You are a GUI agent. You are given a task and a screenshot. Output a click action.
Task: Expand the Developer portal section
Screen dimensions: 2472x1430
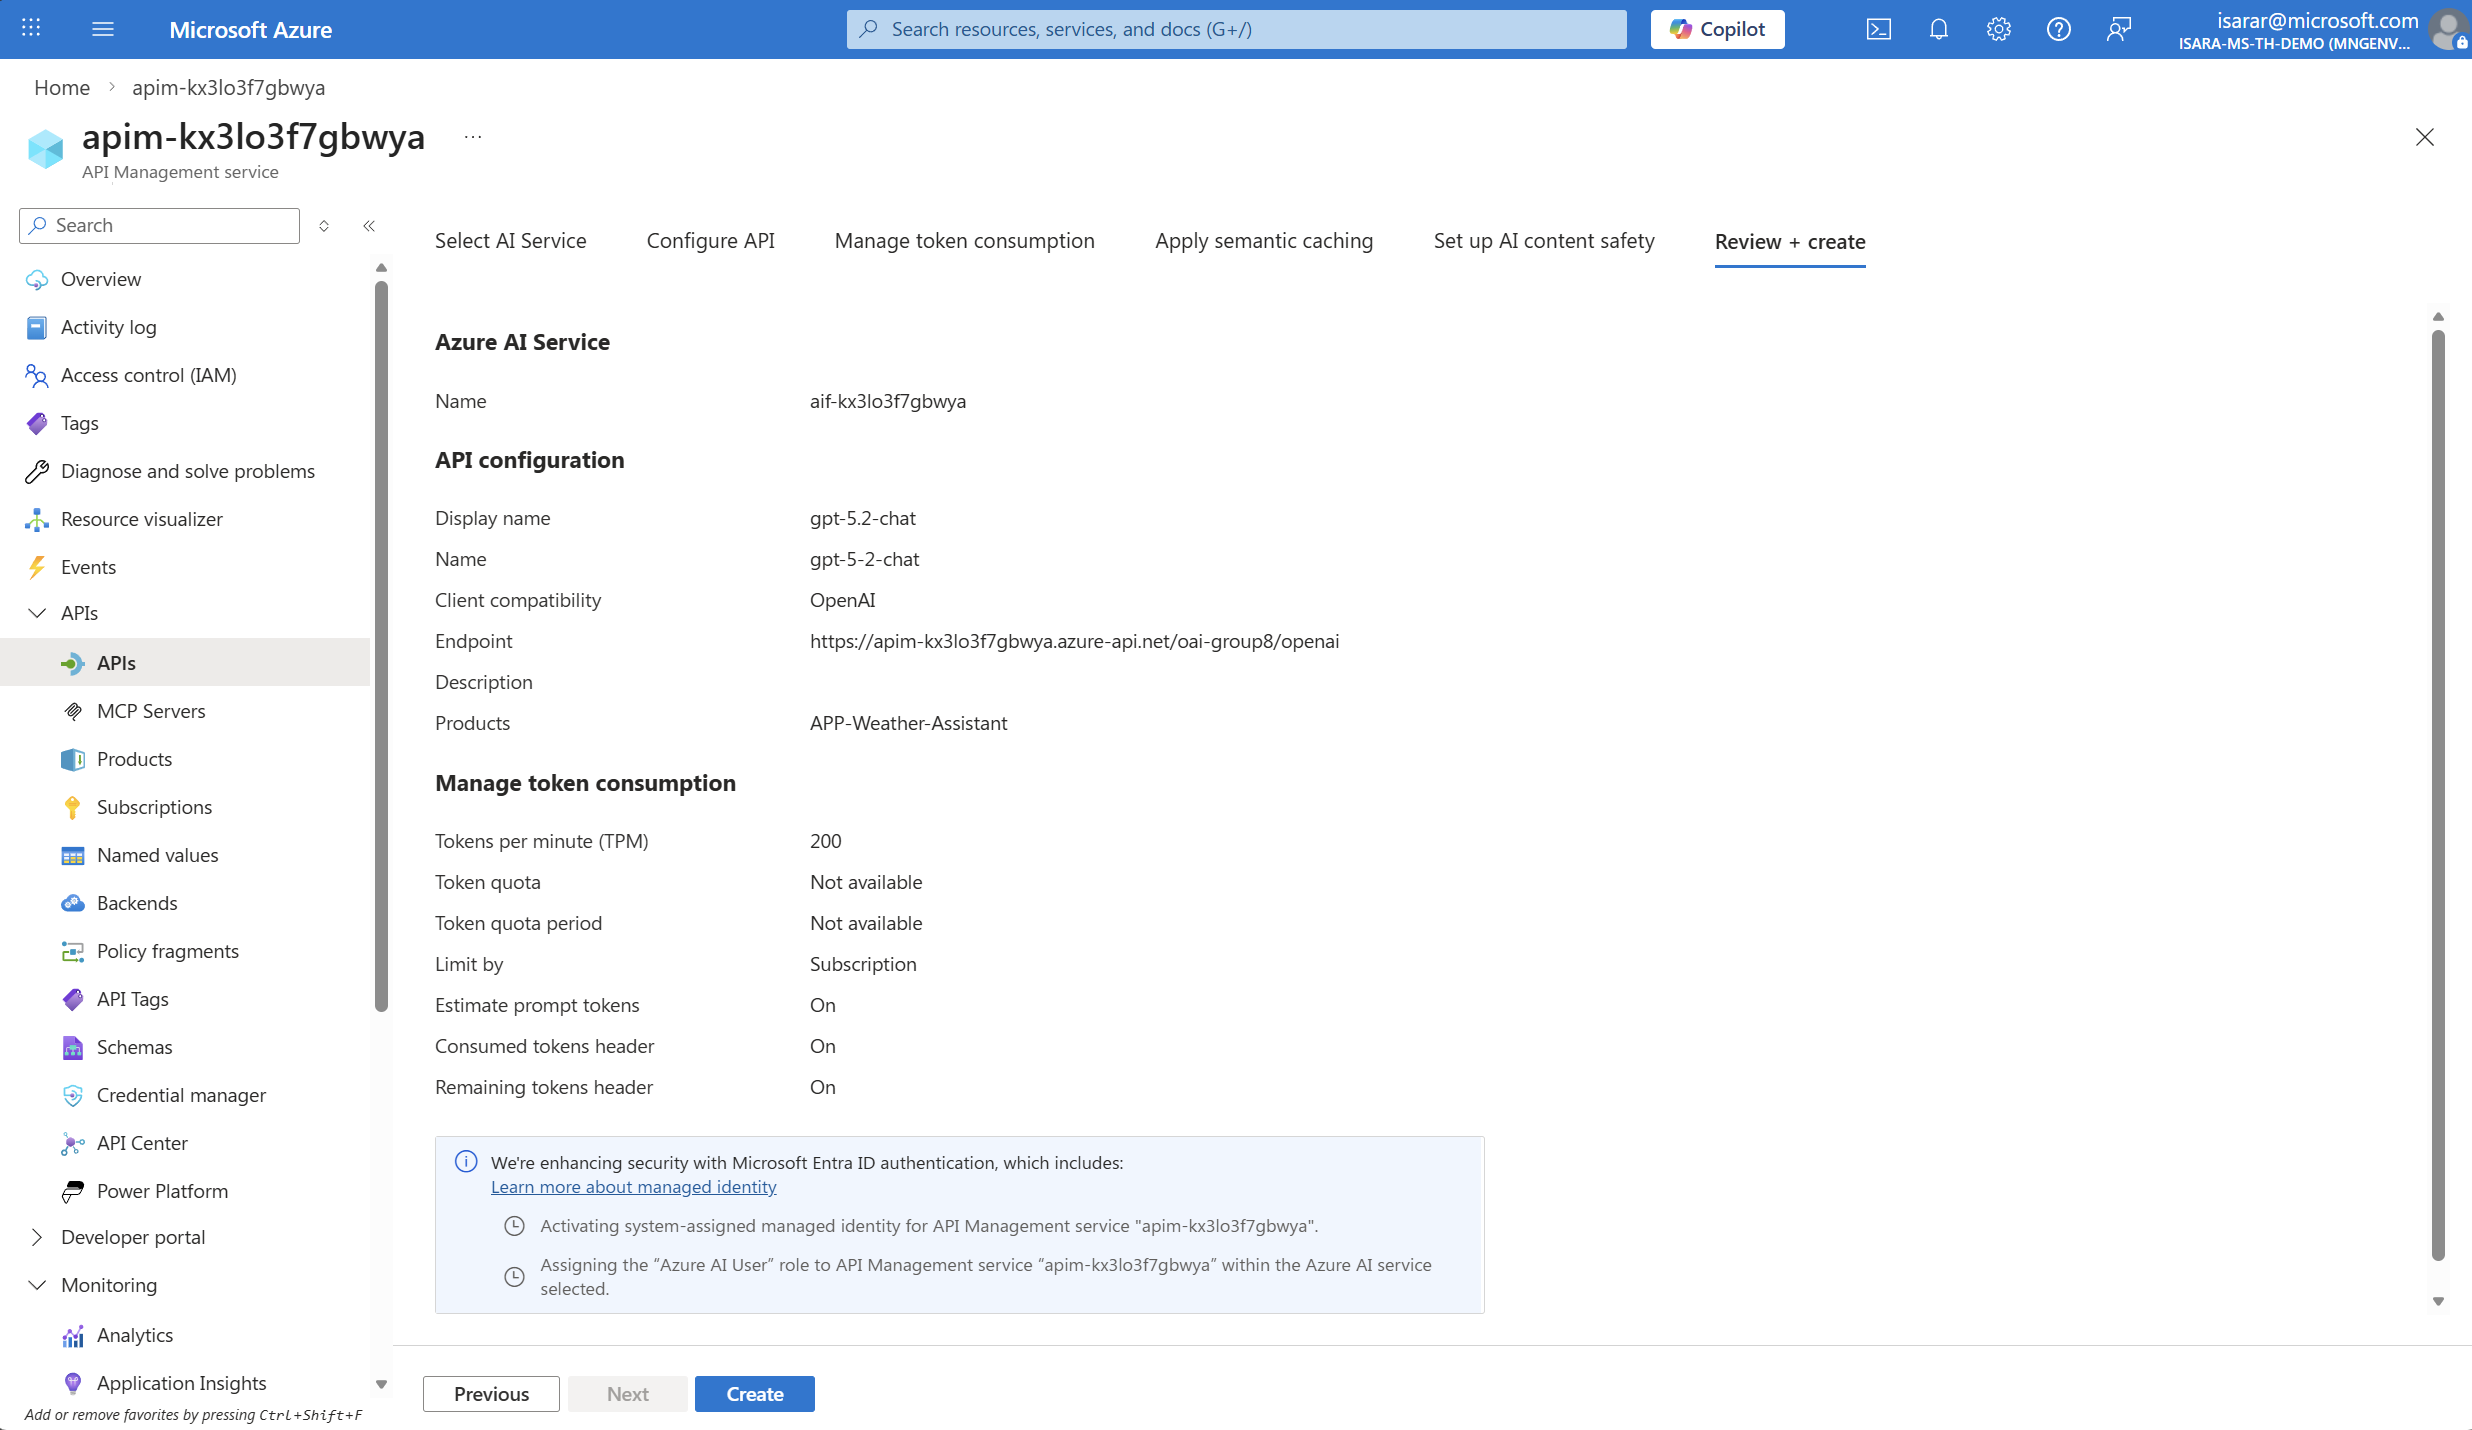(37, 1237)
